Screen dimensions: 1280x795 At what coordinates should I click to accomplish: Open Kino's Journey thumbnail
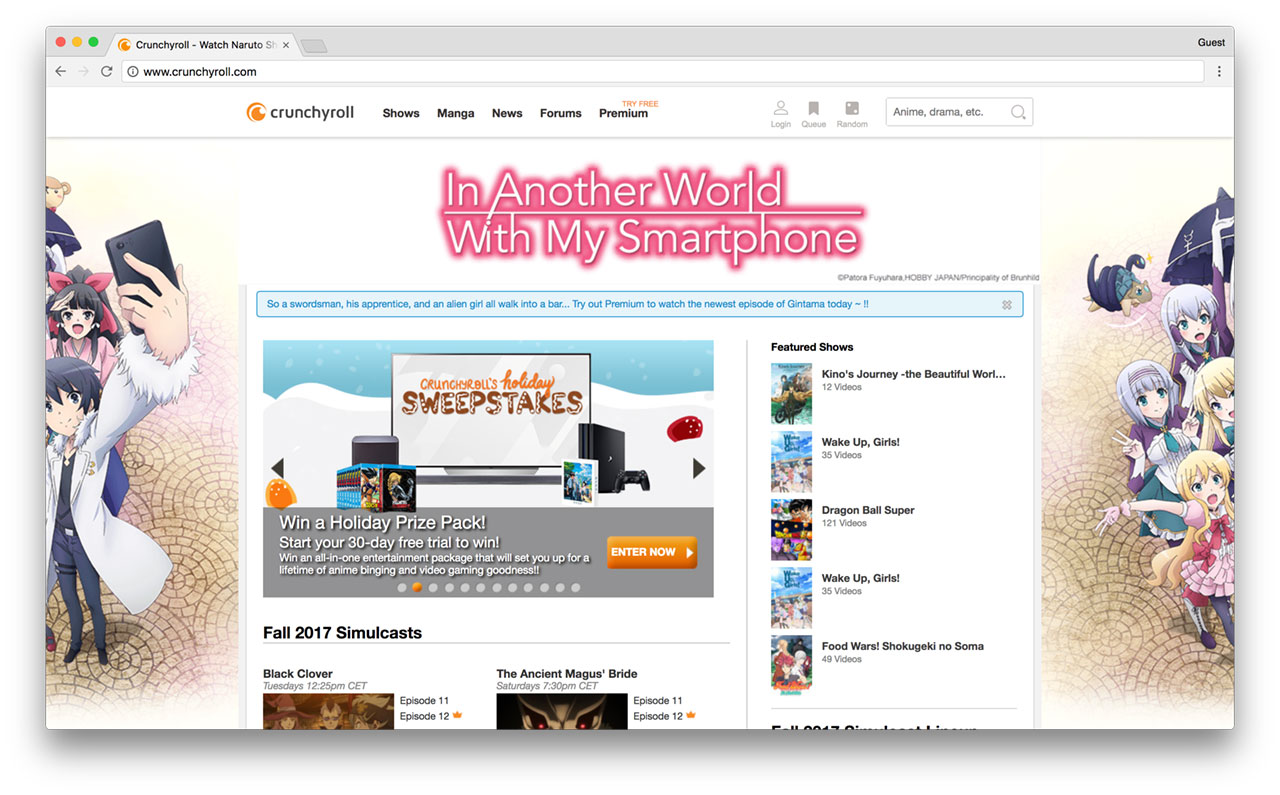791,393
